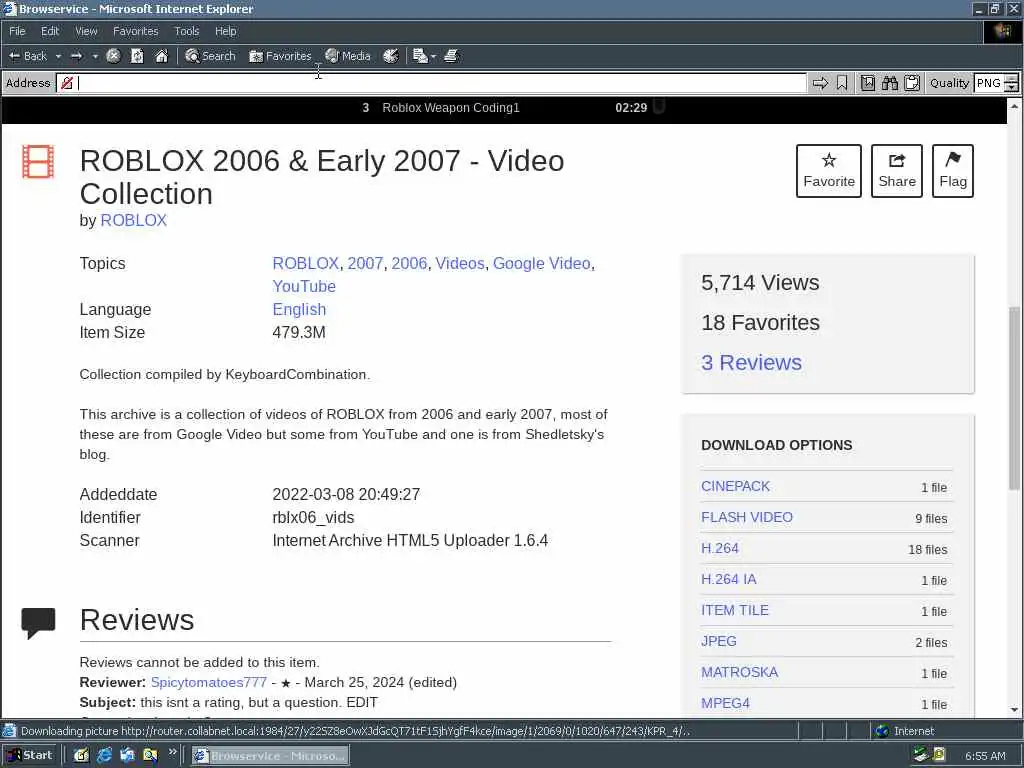Image resolution: width=1024 pixels, height=768 pixels.
Task: Click the vertical scrollbar down arrow
Action: pos(1014,709)
